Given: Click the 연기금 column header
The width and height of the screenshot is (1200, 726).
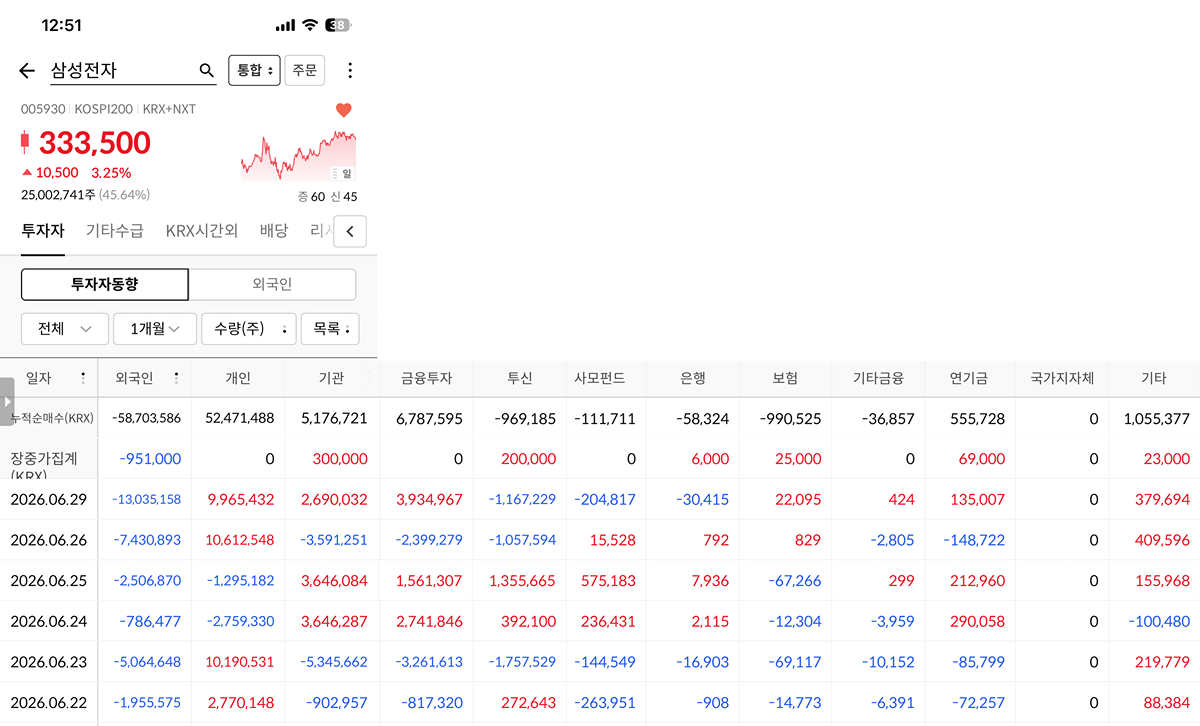Looking at the screenshot, I should pyautogui.click(x=969, y=378).
